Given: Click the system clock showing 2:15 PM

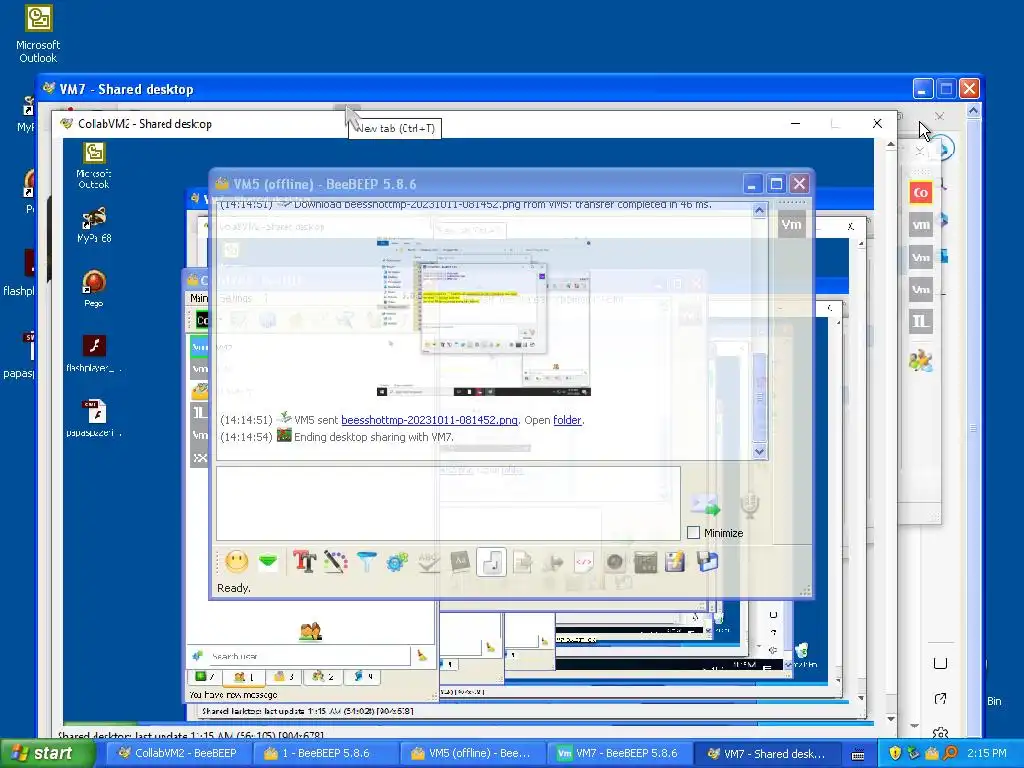Looking at the screenshot, I should pyautogui.click(x=987, y=753).
